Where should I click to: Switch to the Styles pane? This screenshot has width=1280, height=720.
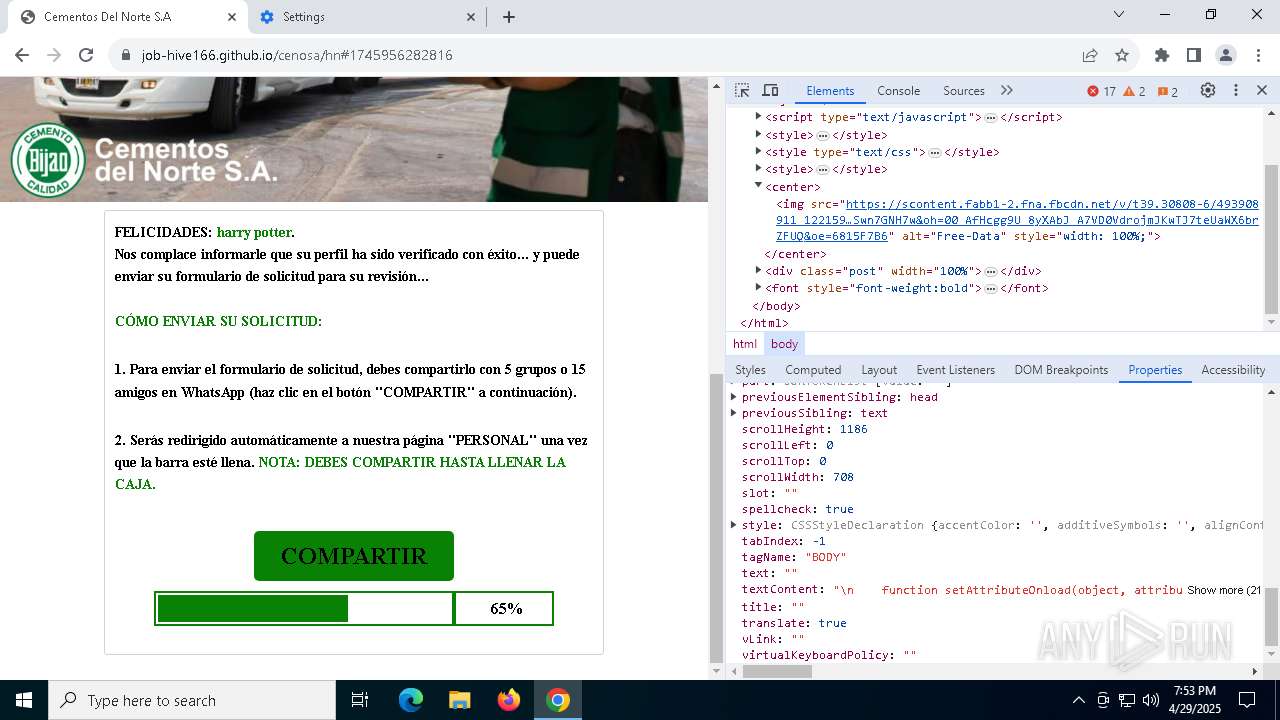(x=750, y=370)
